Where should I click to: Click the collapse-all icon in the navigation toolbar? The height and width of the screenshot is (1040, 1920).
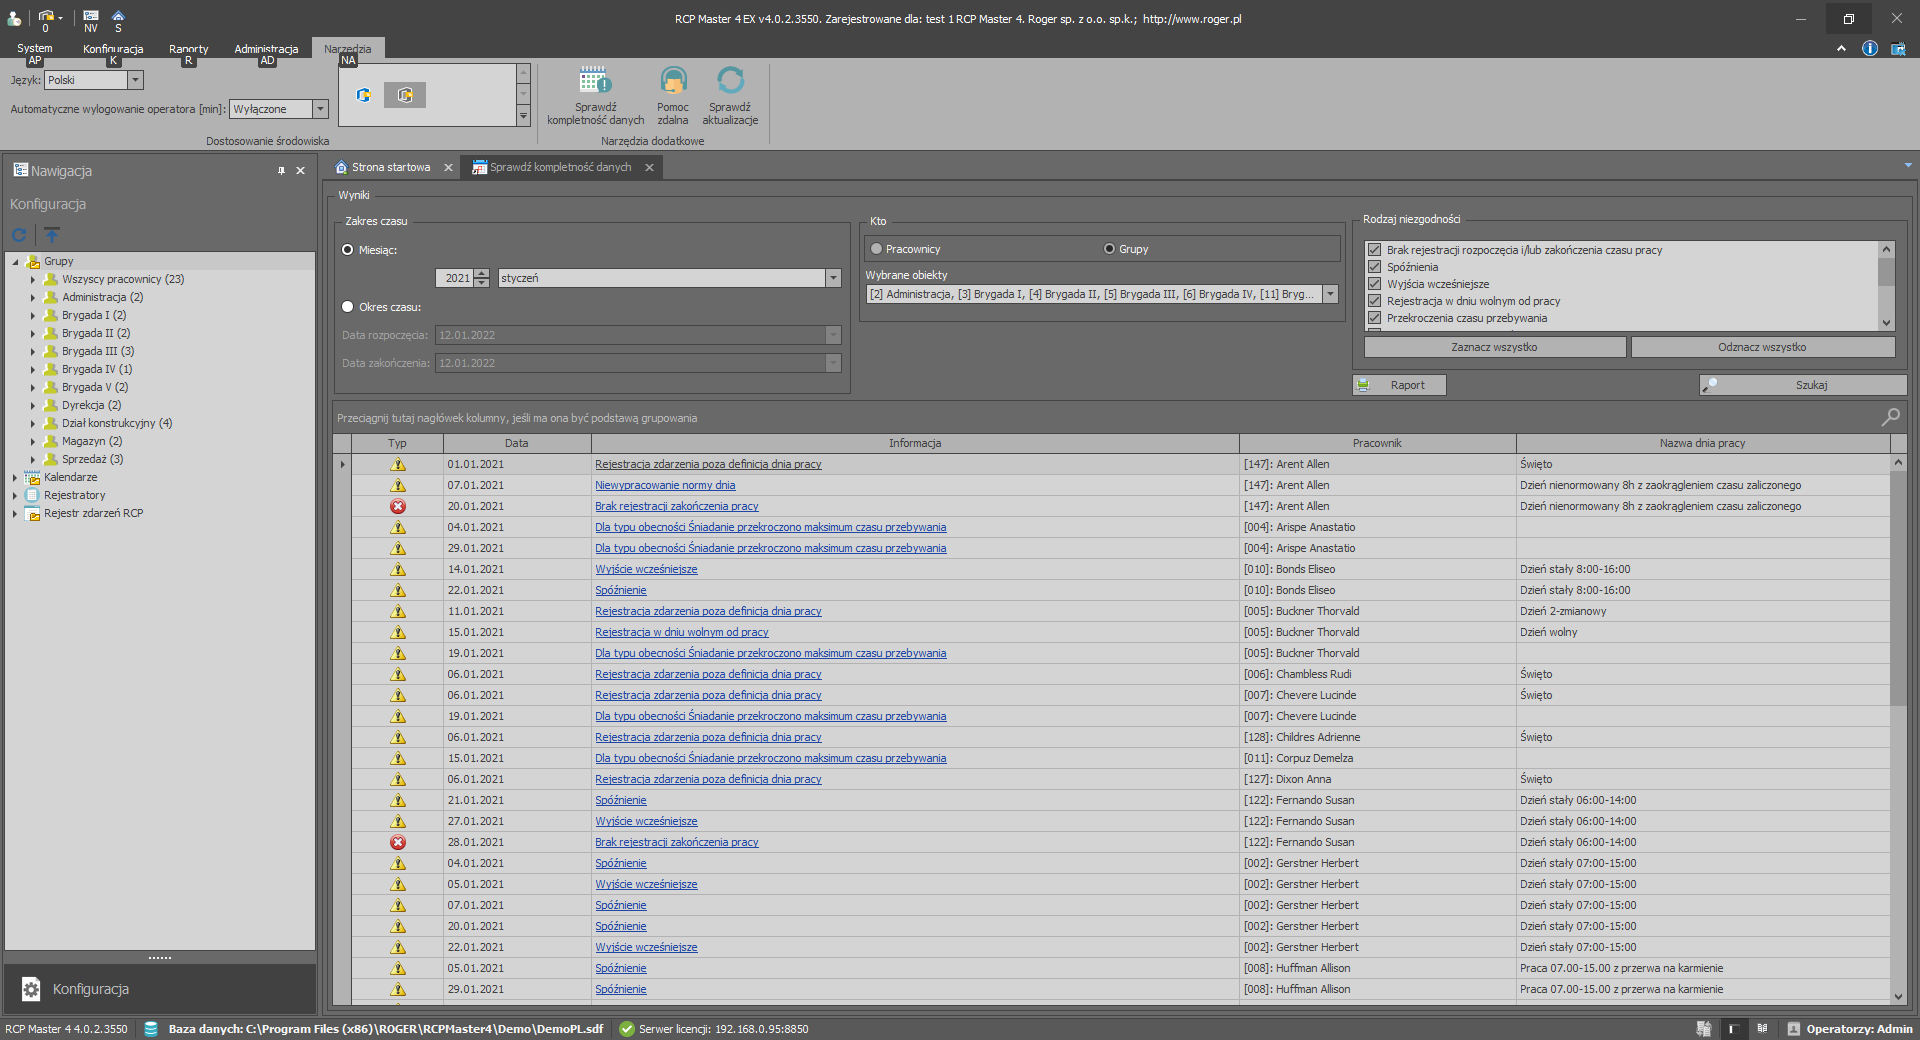coord(52,235)
